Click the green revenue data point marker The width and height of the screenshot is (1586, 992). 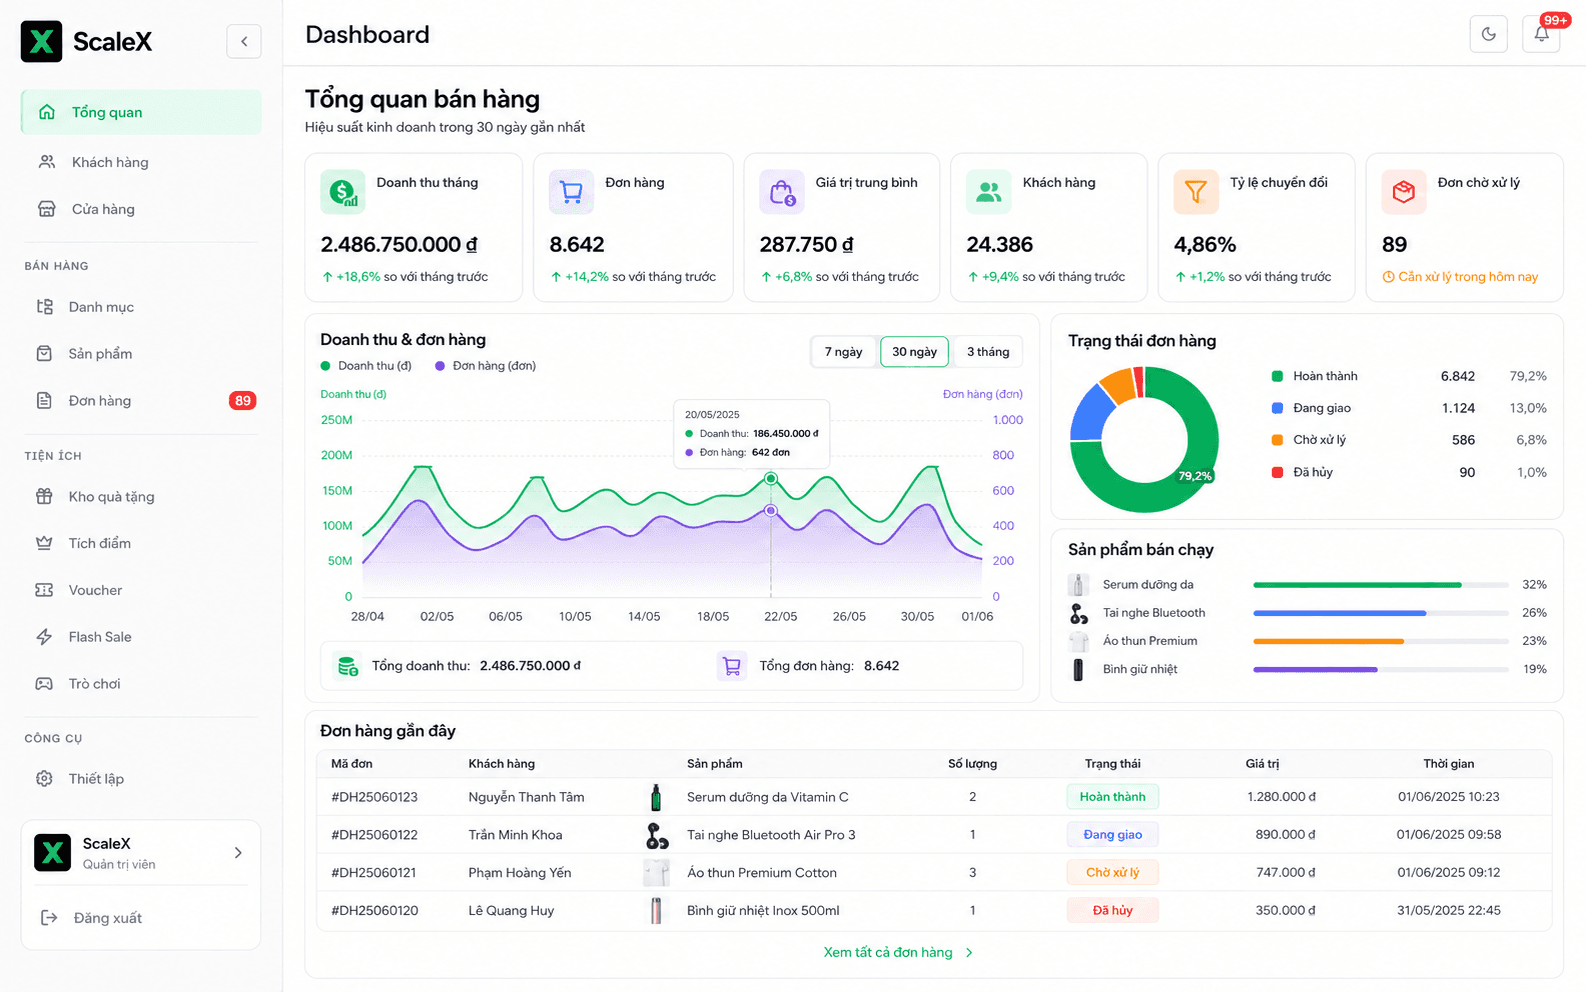pyautogui.click(x=771, y=479)
